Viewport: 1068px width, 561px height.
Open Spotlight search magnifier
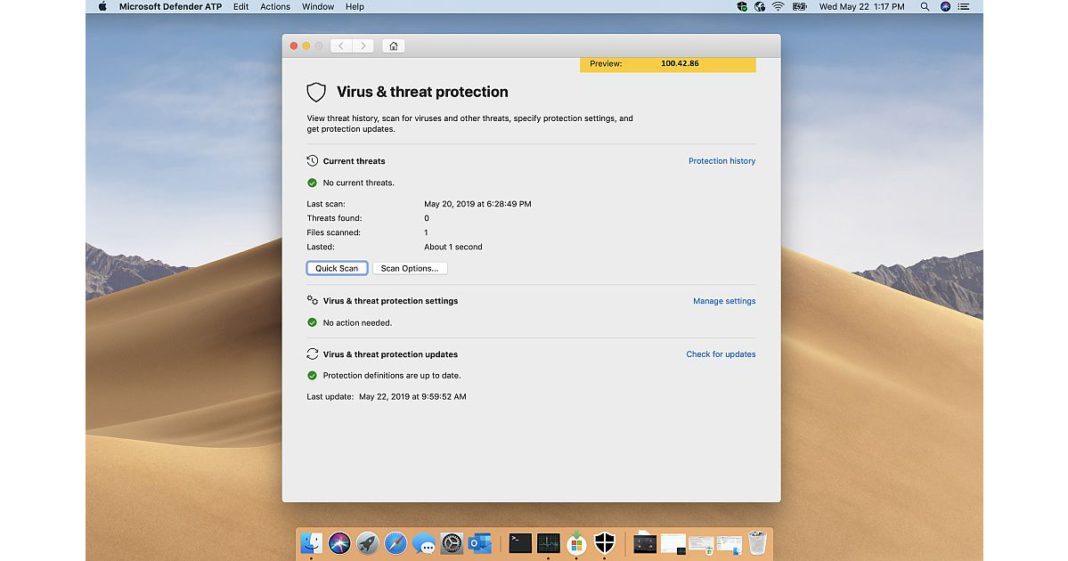[924, 7]
